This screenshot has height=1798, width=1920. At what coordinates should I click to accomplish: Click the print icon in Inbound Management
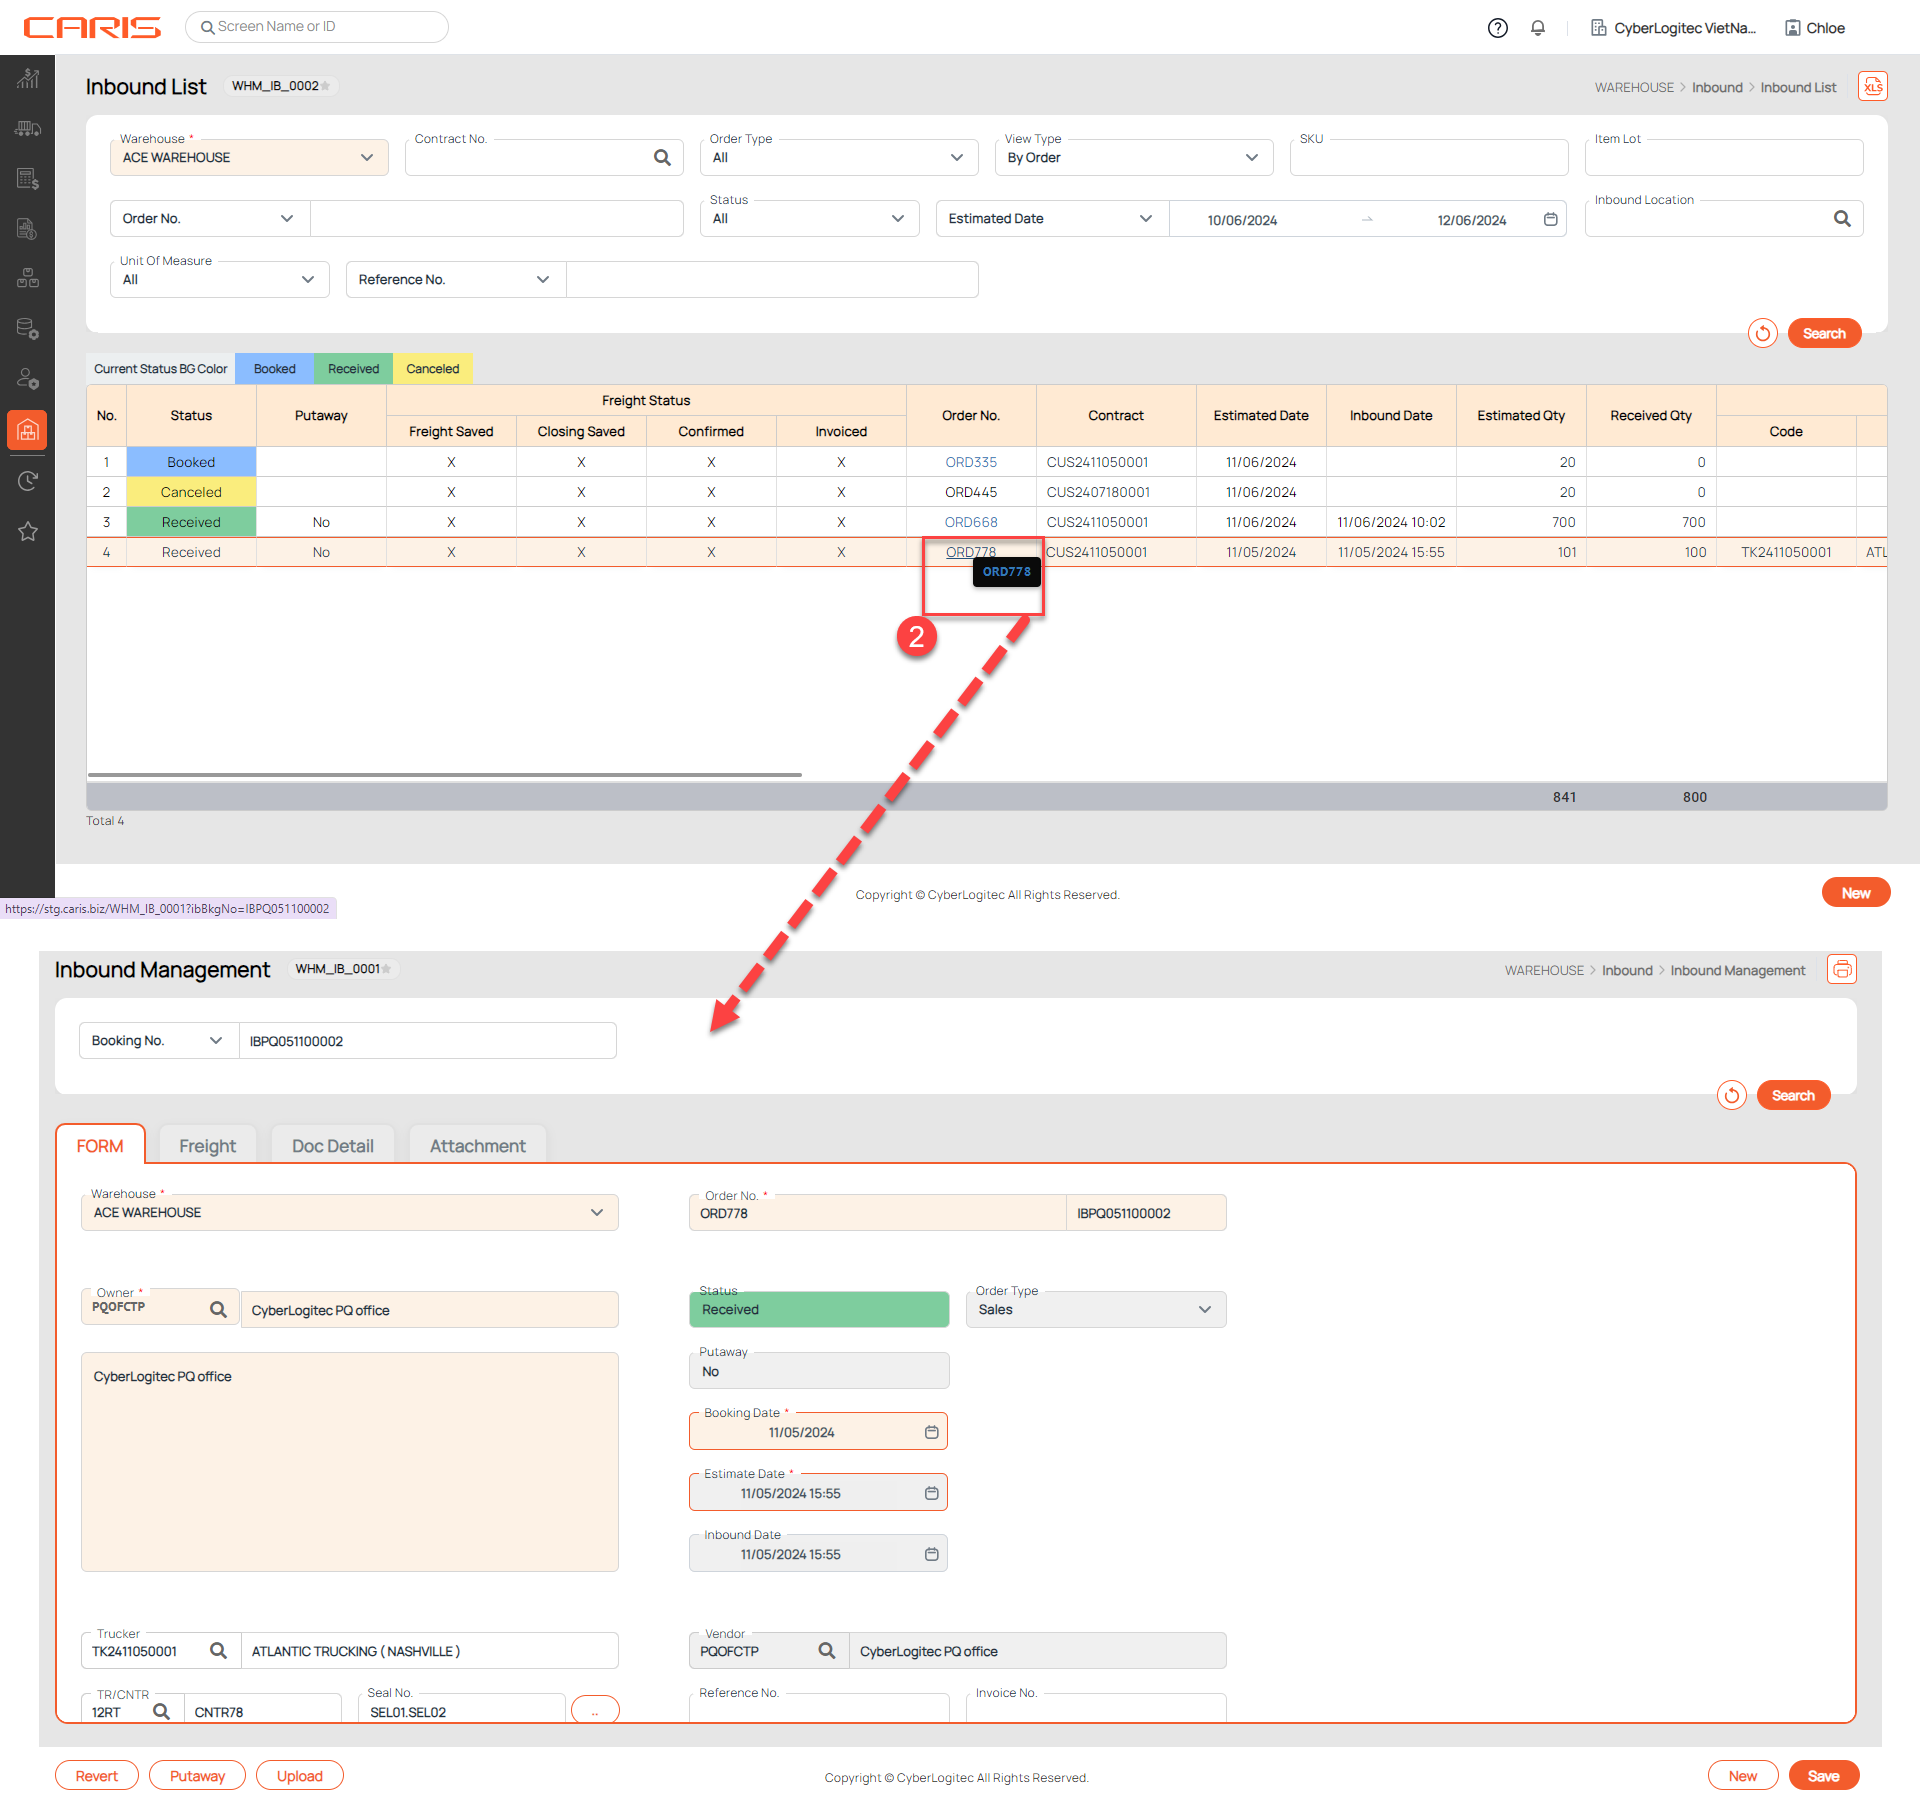[1842, 969]
